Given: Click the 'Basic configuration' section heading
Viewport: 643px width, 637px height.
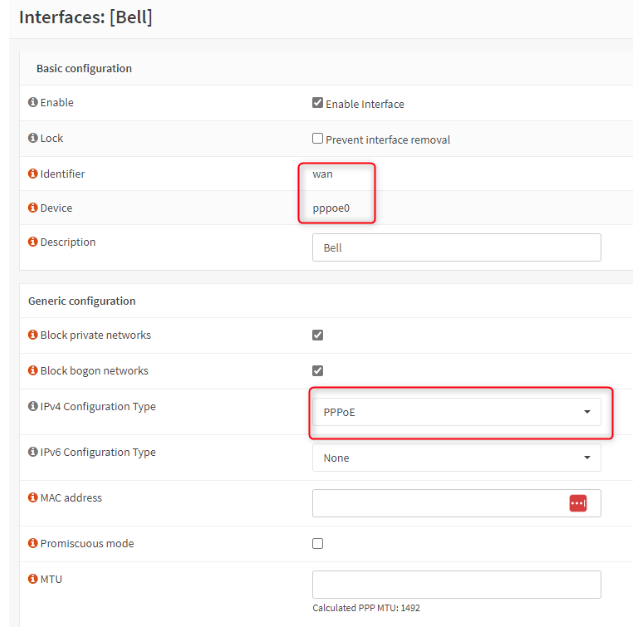Looking at the screenshot, I should (x=84, y=68).
